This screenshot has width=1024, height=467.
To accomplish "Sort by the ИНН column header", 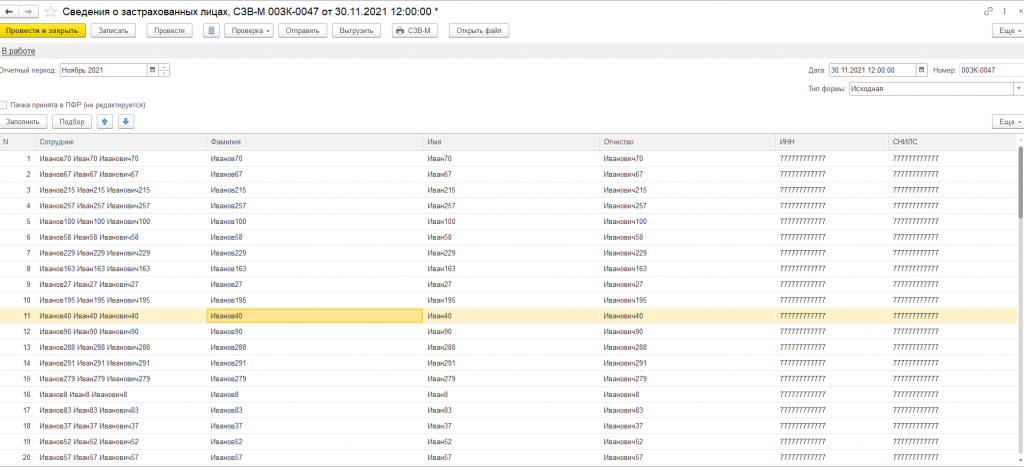I will coord(832,141).
